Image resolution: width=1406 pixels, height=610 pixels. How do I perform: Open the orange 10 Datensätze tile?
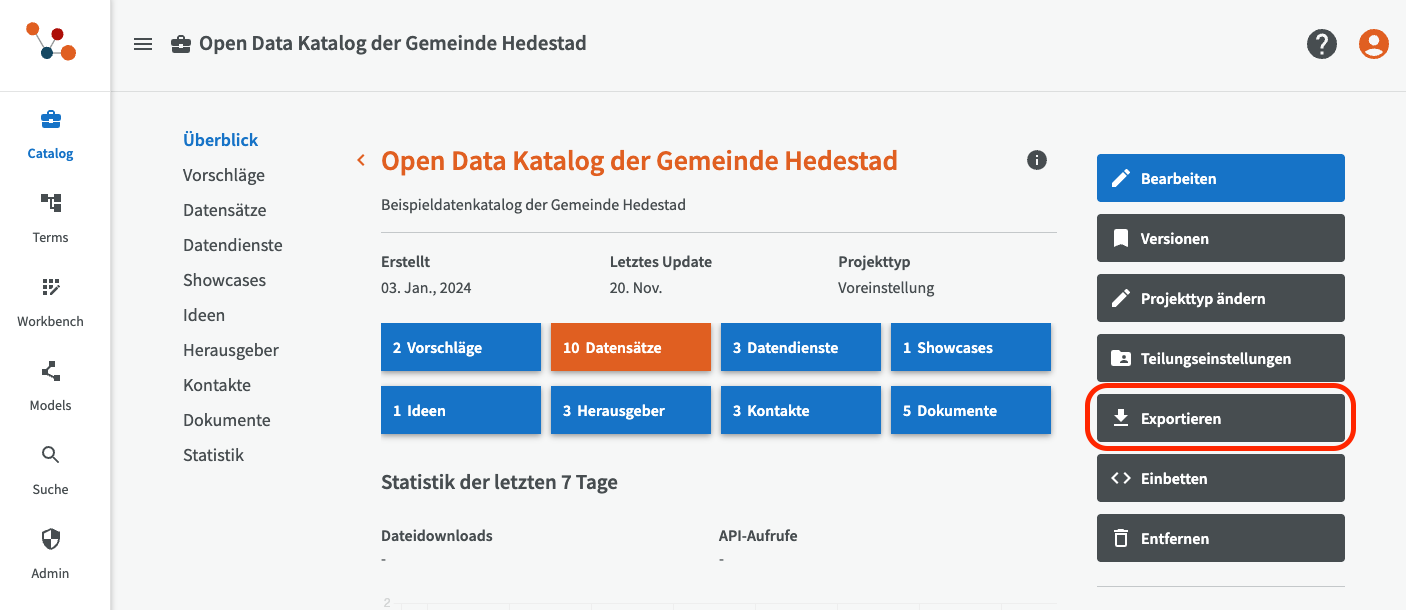[x=630, y=348]
